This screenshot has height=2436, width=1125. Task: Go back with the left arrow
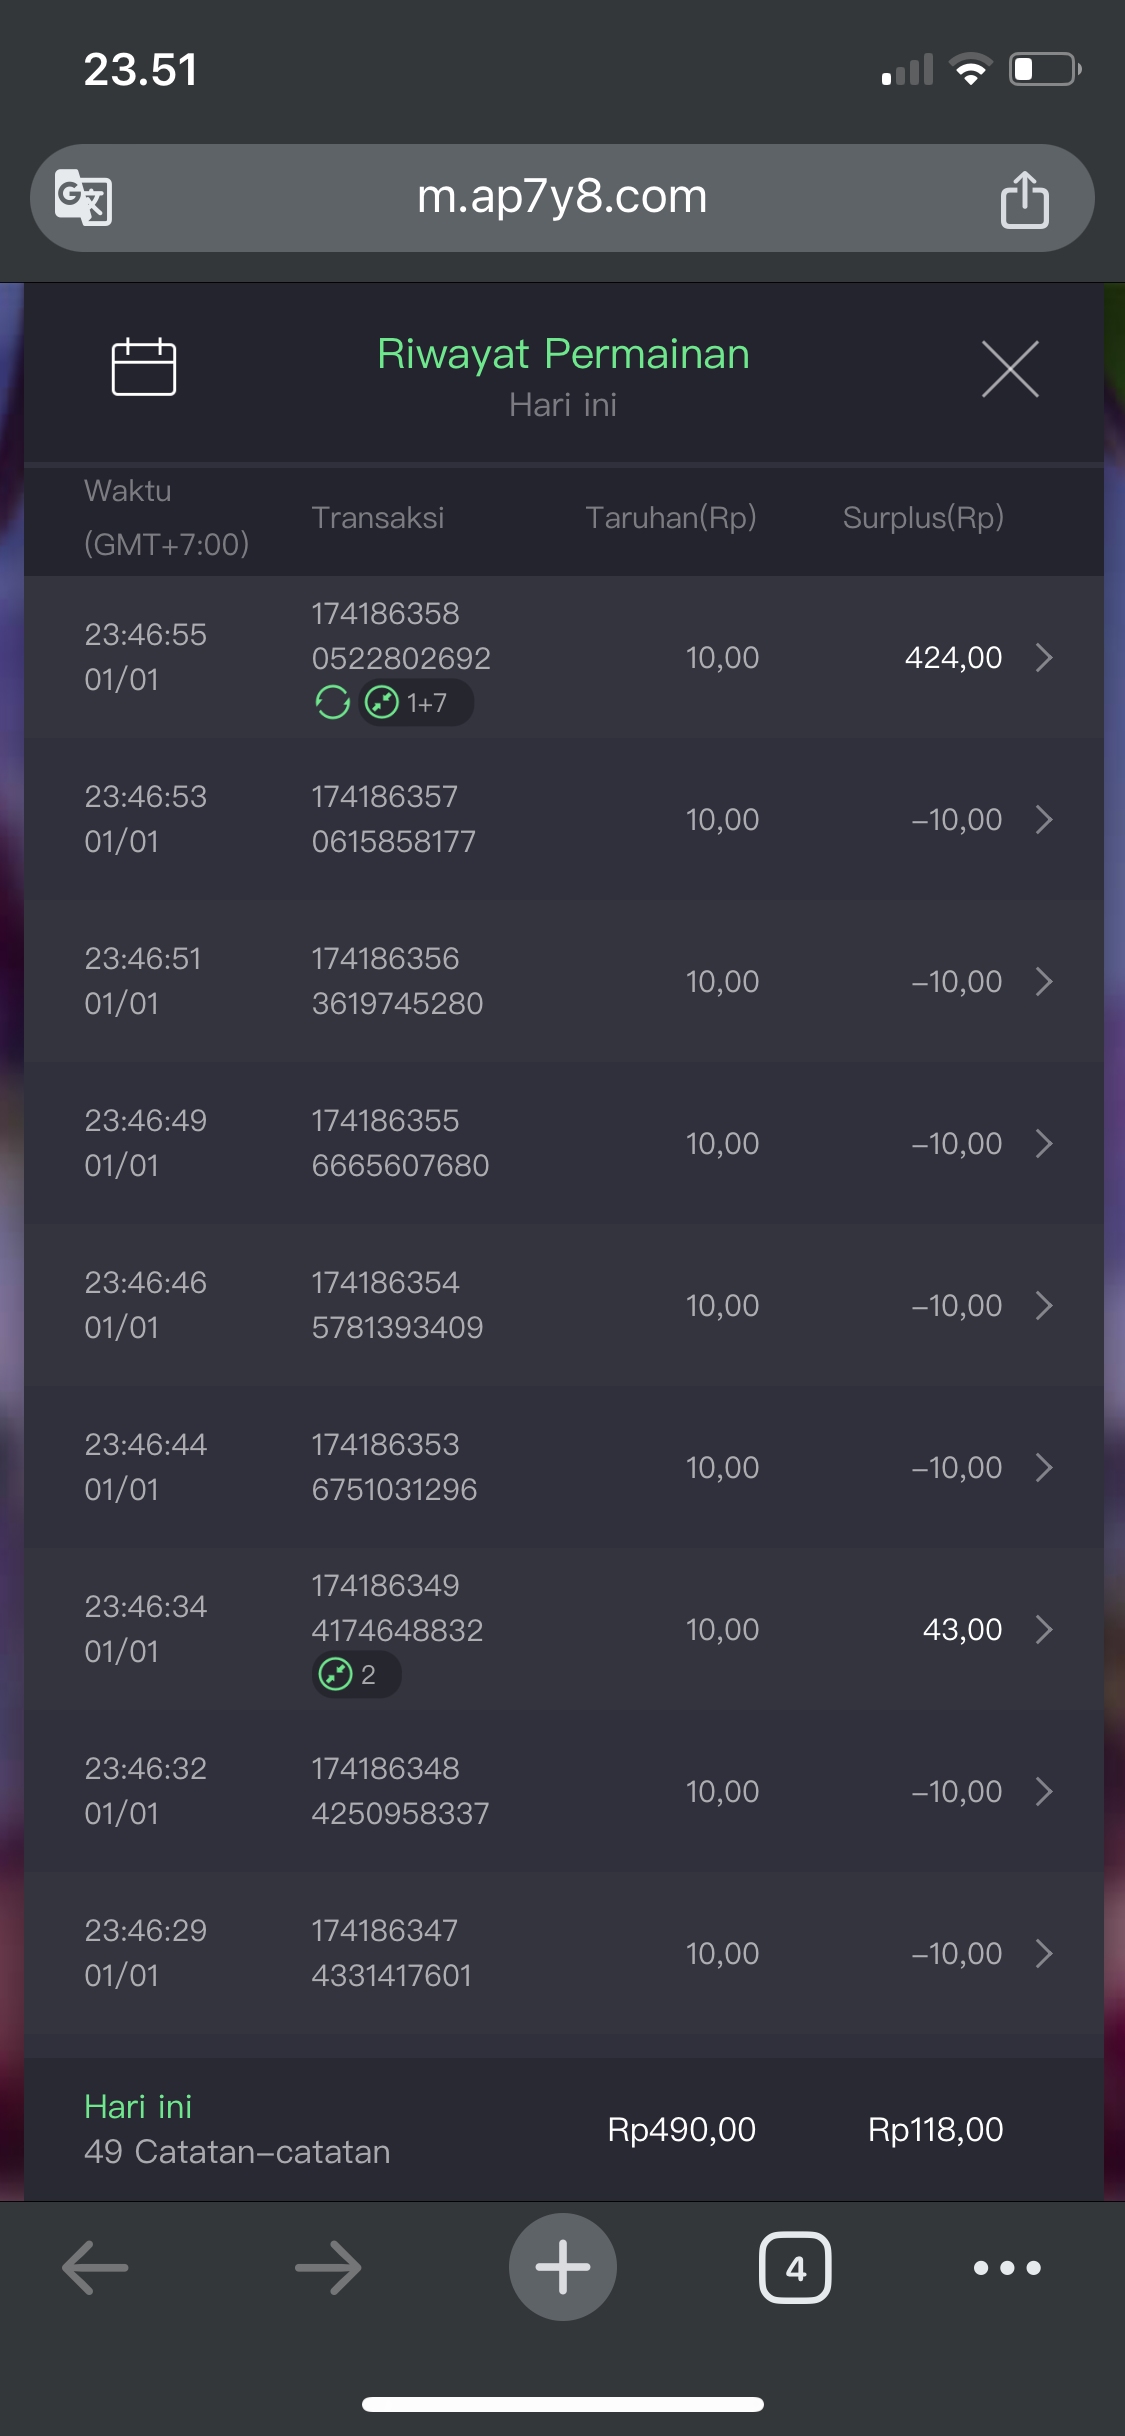(x=96, y=2267)
